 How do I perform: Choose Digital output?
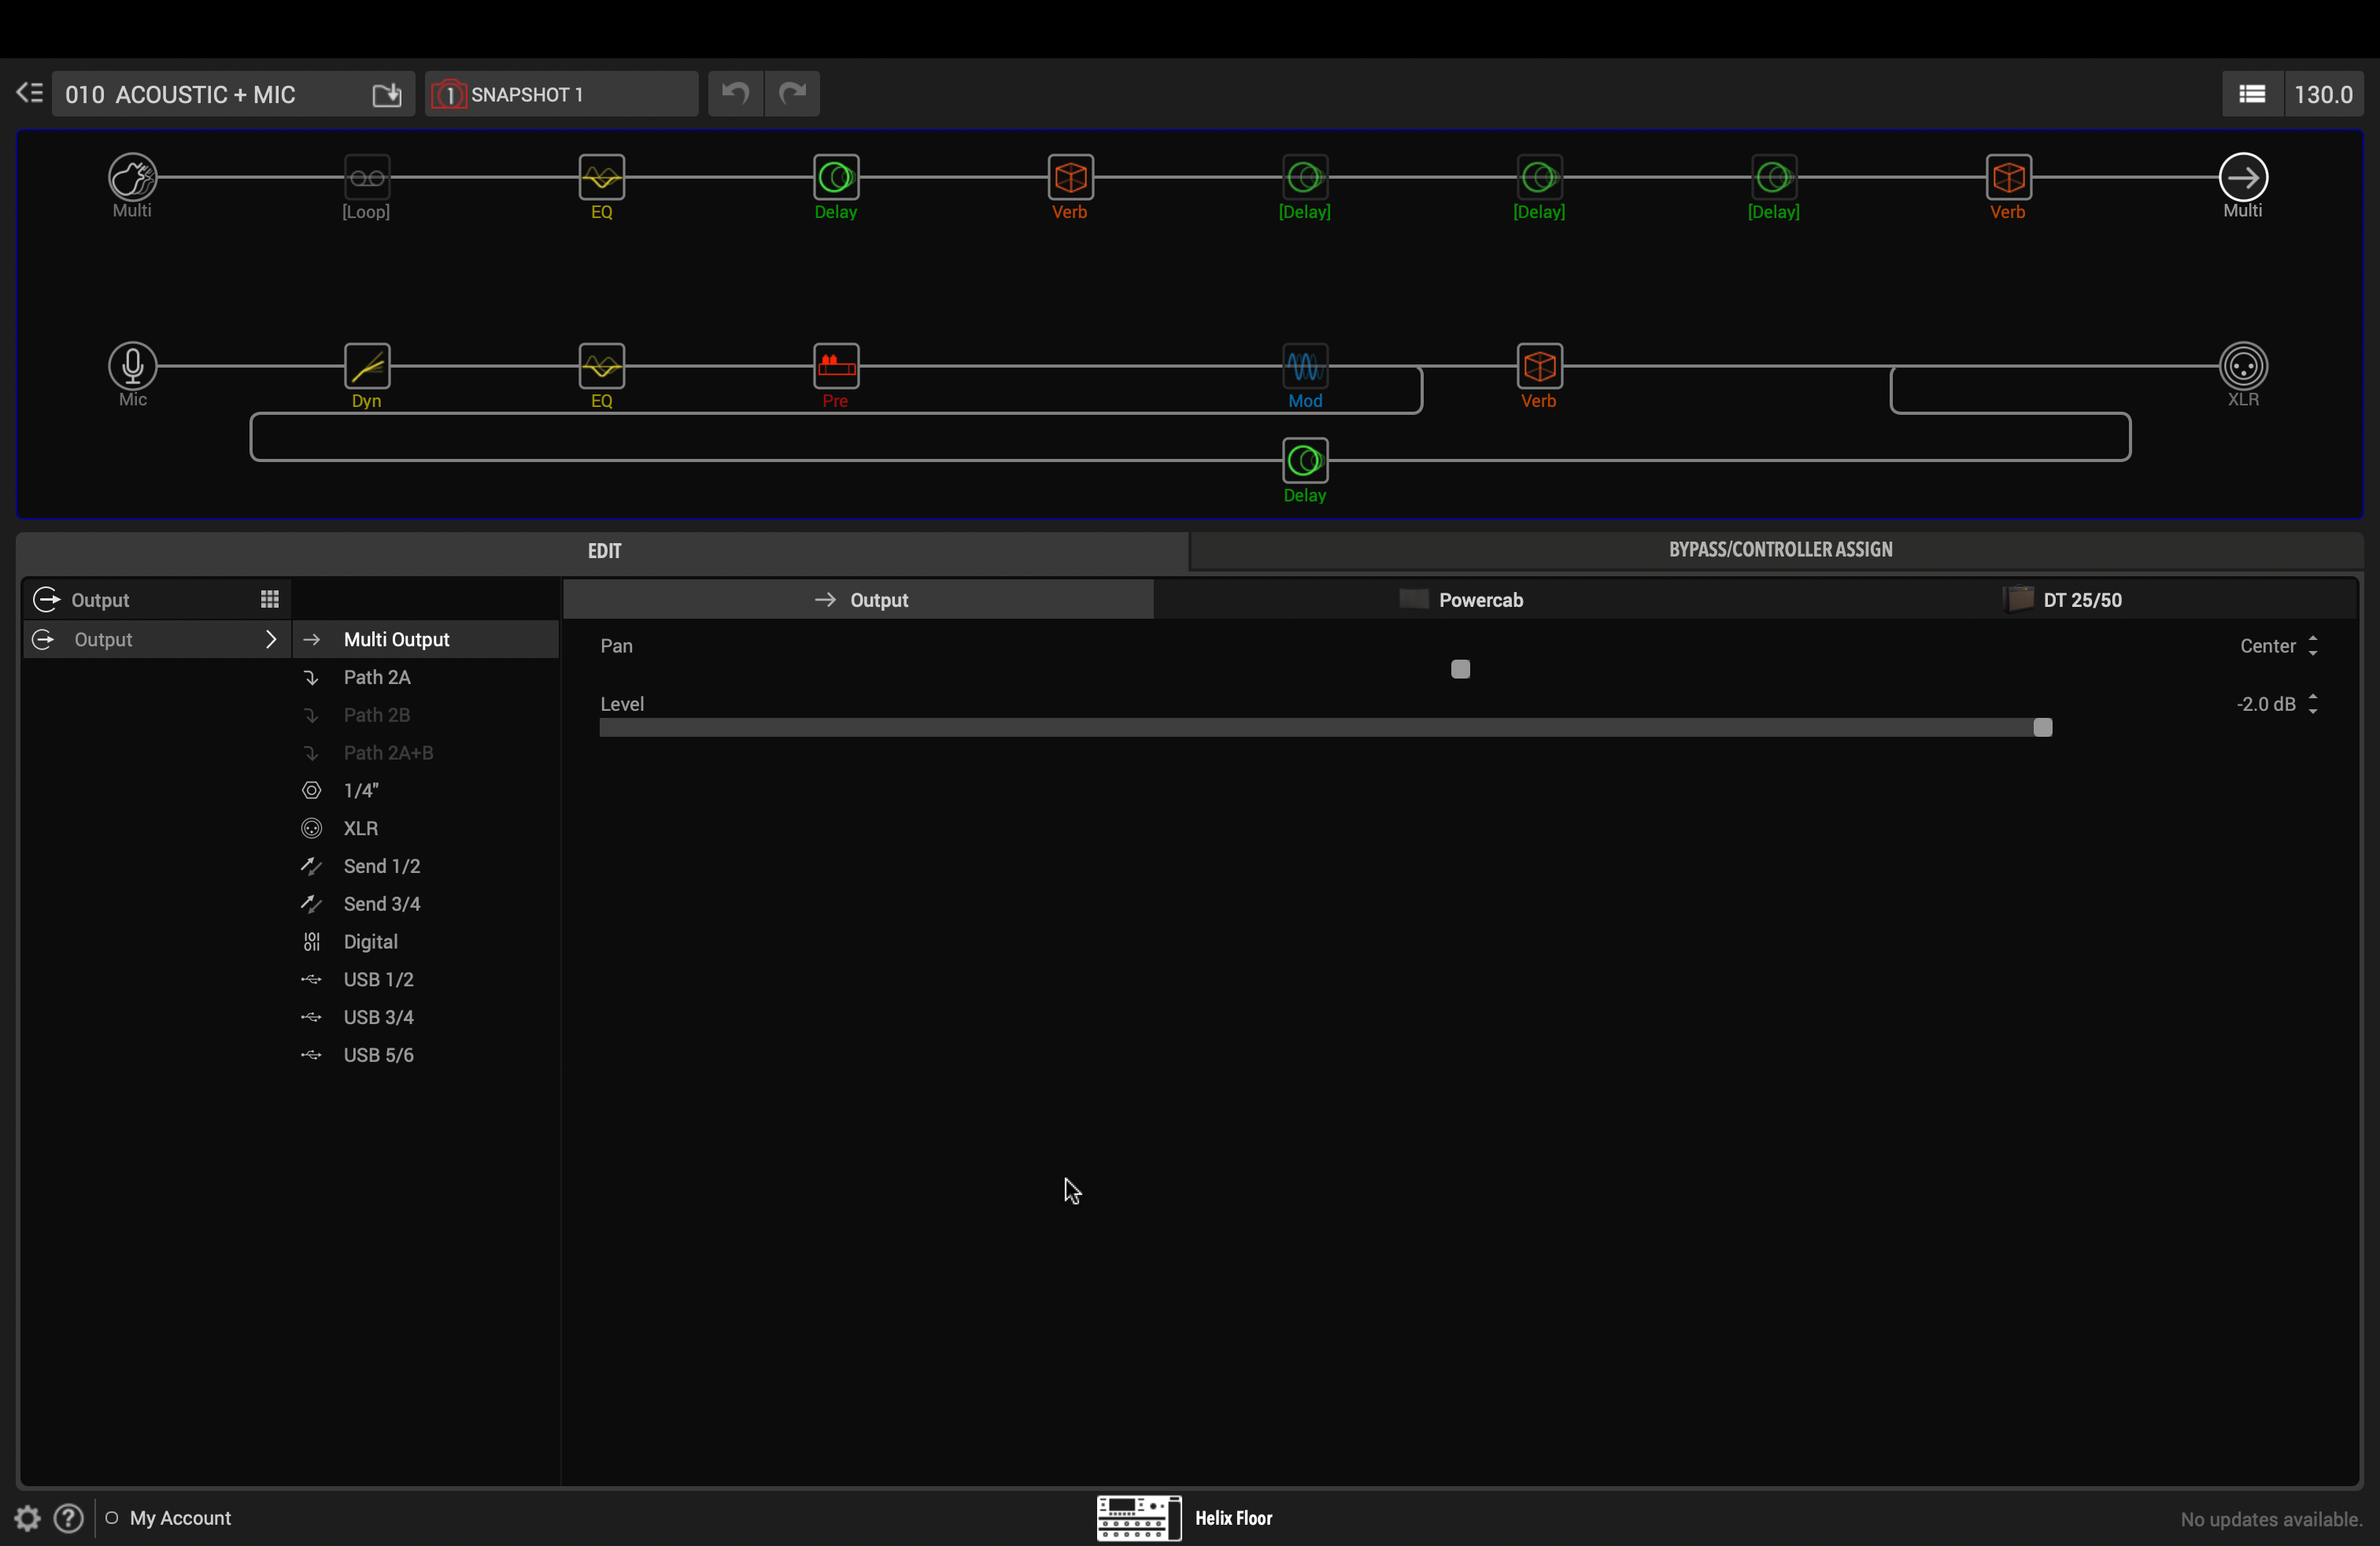[x=426, y=942]
